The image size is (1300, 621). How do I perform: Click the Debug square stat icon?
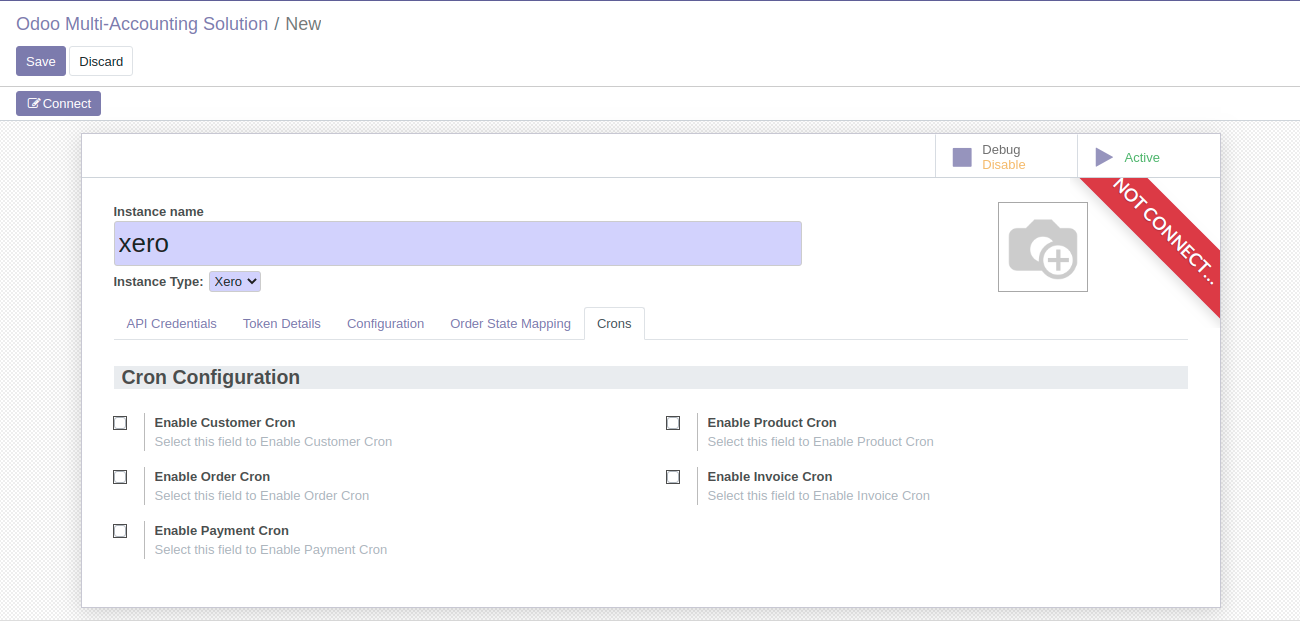(962, 157)
